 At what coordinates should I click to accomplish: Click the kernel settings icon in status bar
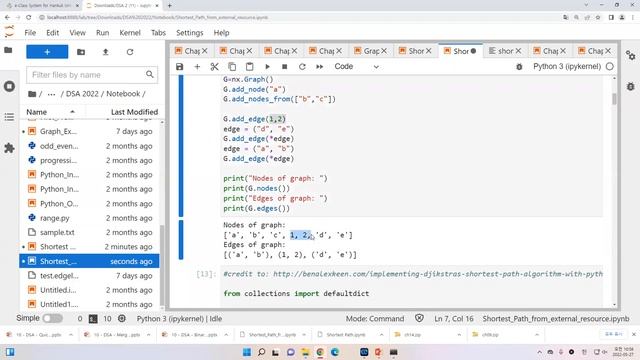coord(122,318)
